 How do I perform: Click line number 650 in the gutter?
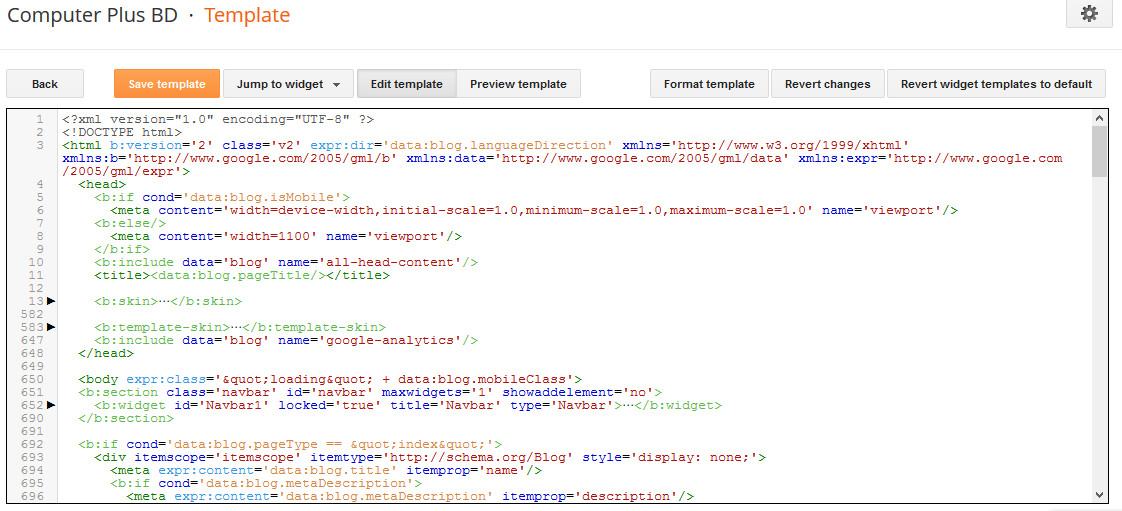[x=34, y=379]
